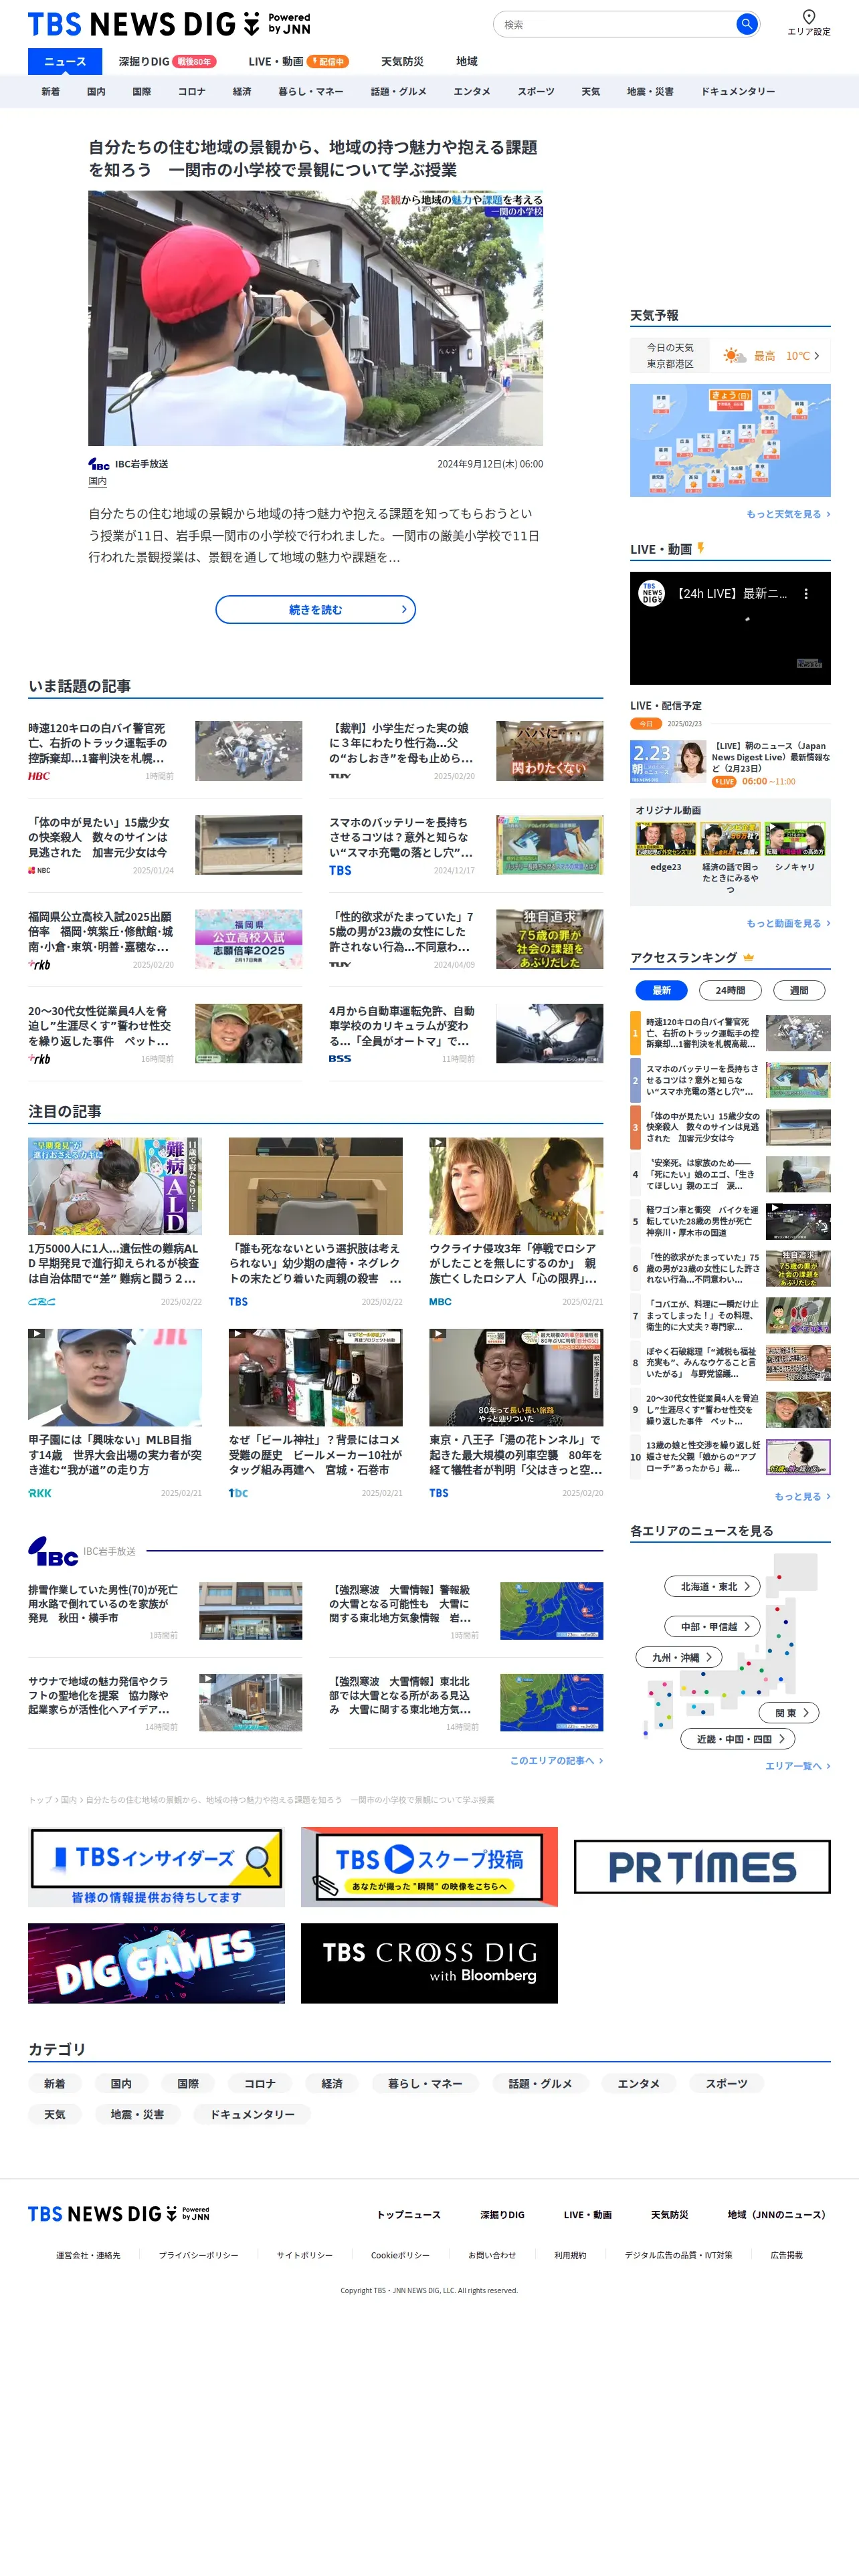859x2576 pixels.
Task: Click the footer TBS NEWS DIG logo
Action: tap(119, 2214)
